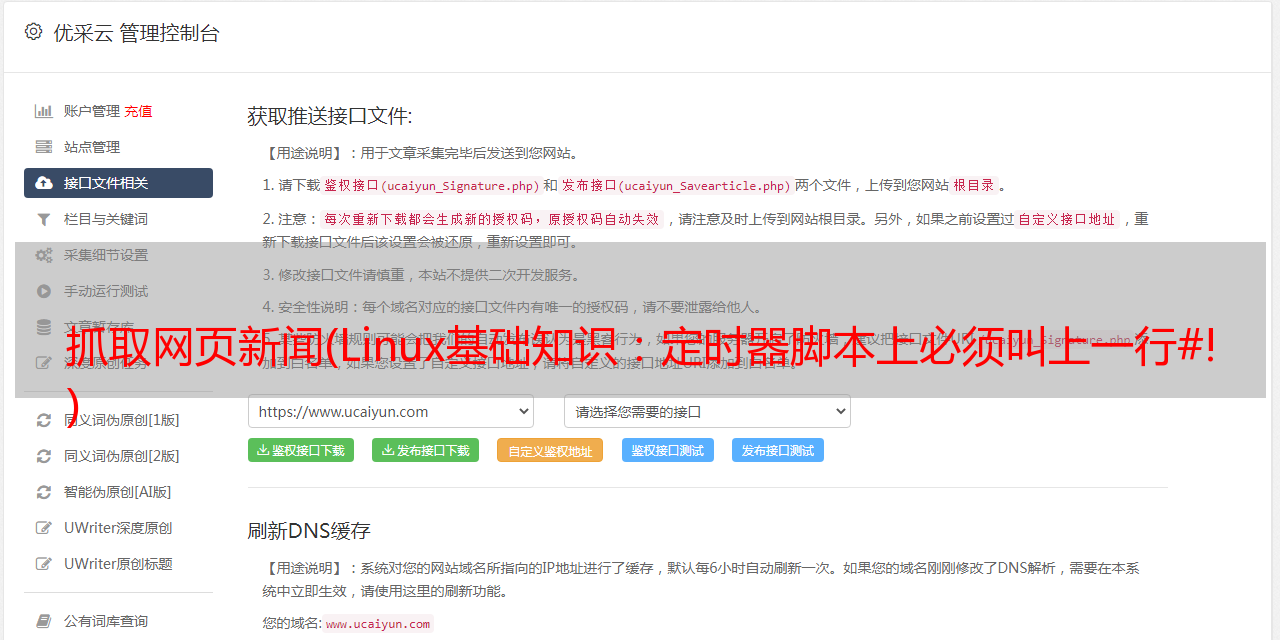The width and height of the screenshot is (1280, 640).
Task: Click the blue 鉴权接口测试 button
Action: tap(667, 450)
